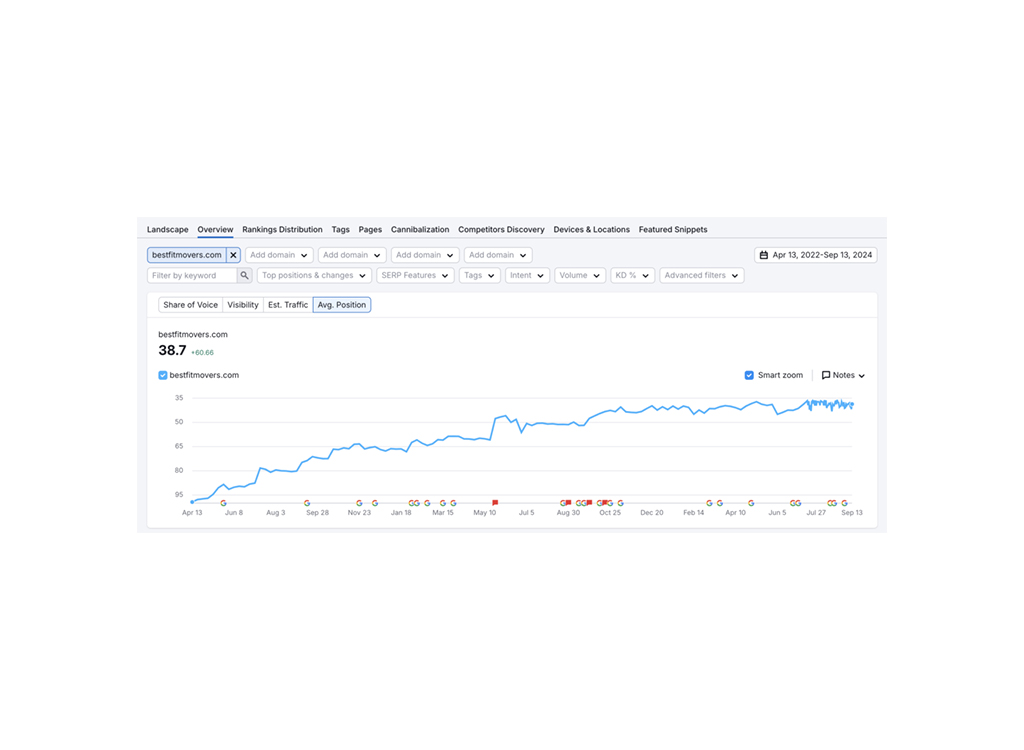
Task: Expand the Notes options chevron
Action: (x=862, y=375)
